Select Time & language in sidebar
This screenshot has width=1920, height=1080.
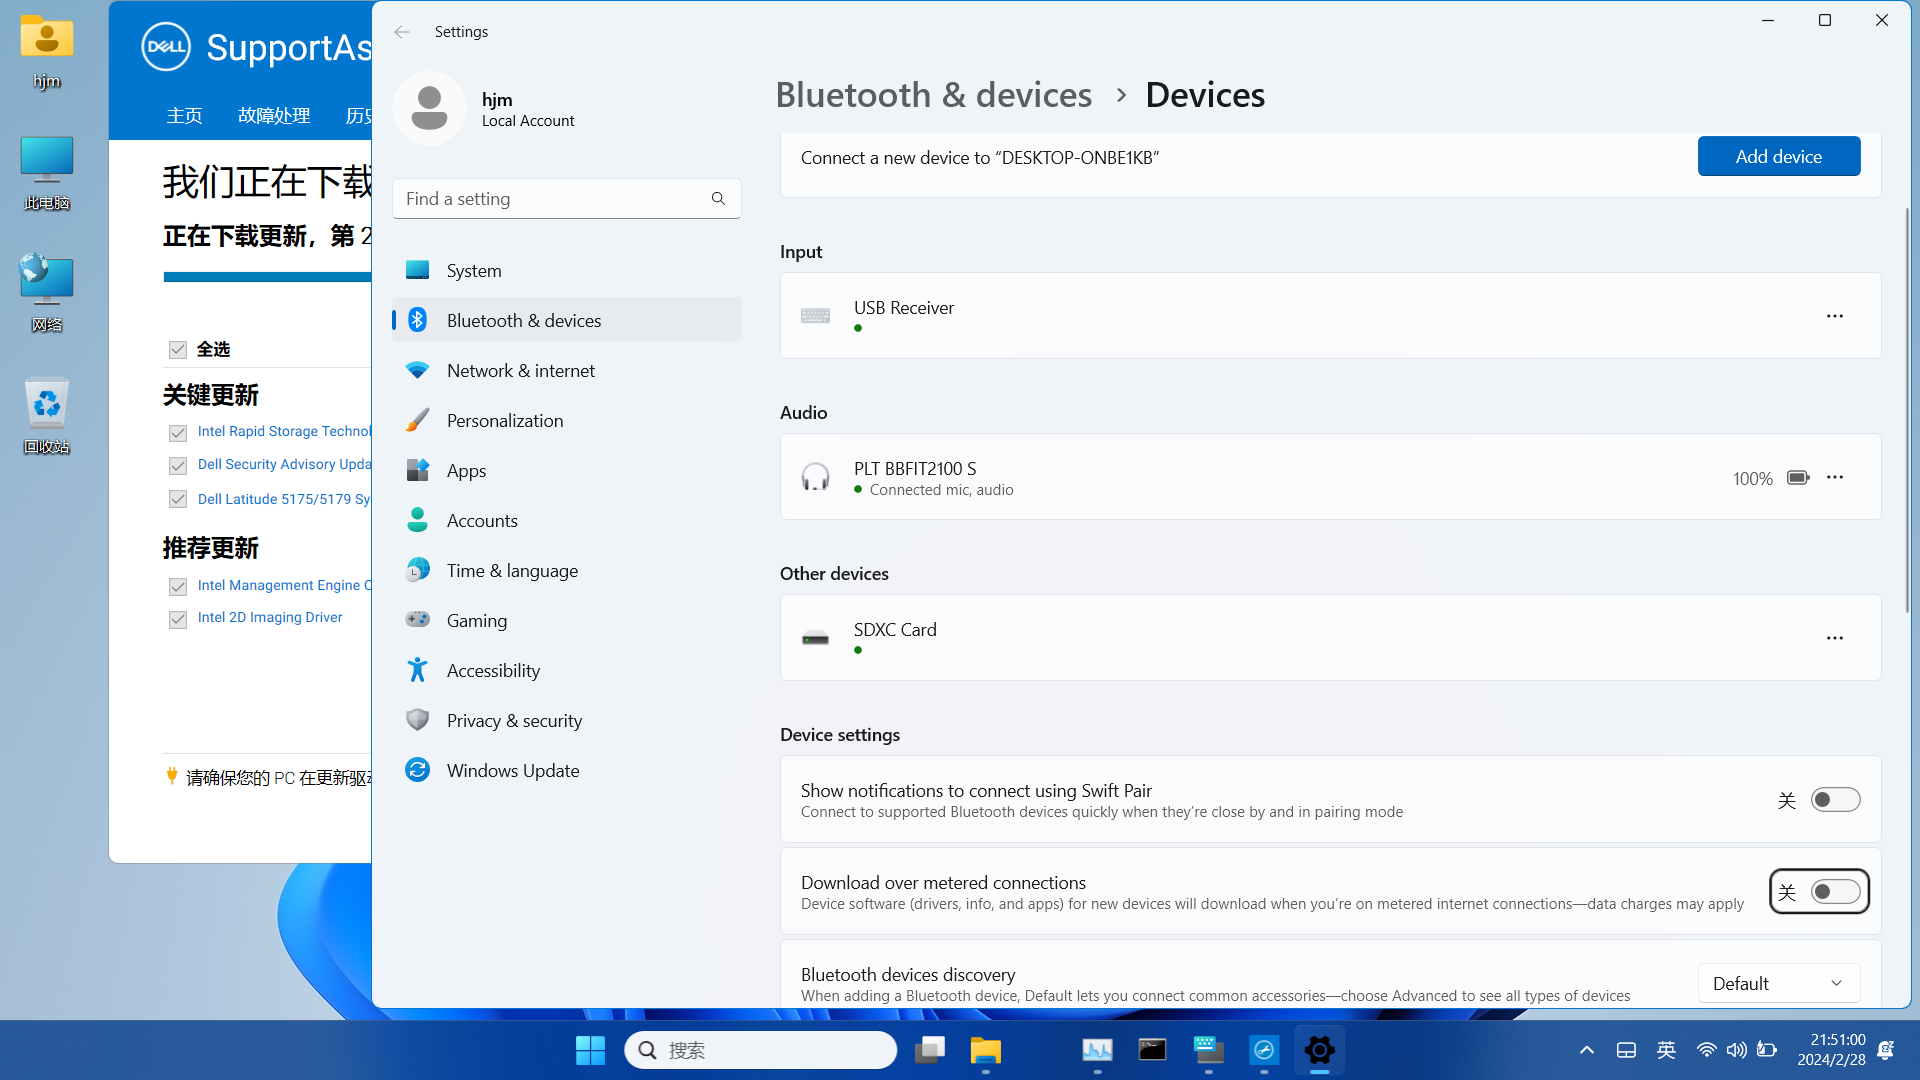tap(566, 570)
